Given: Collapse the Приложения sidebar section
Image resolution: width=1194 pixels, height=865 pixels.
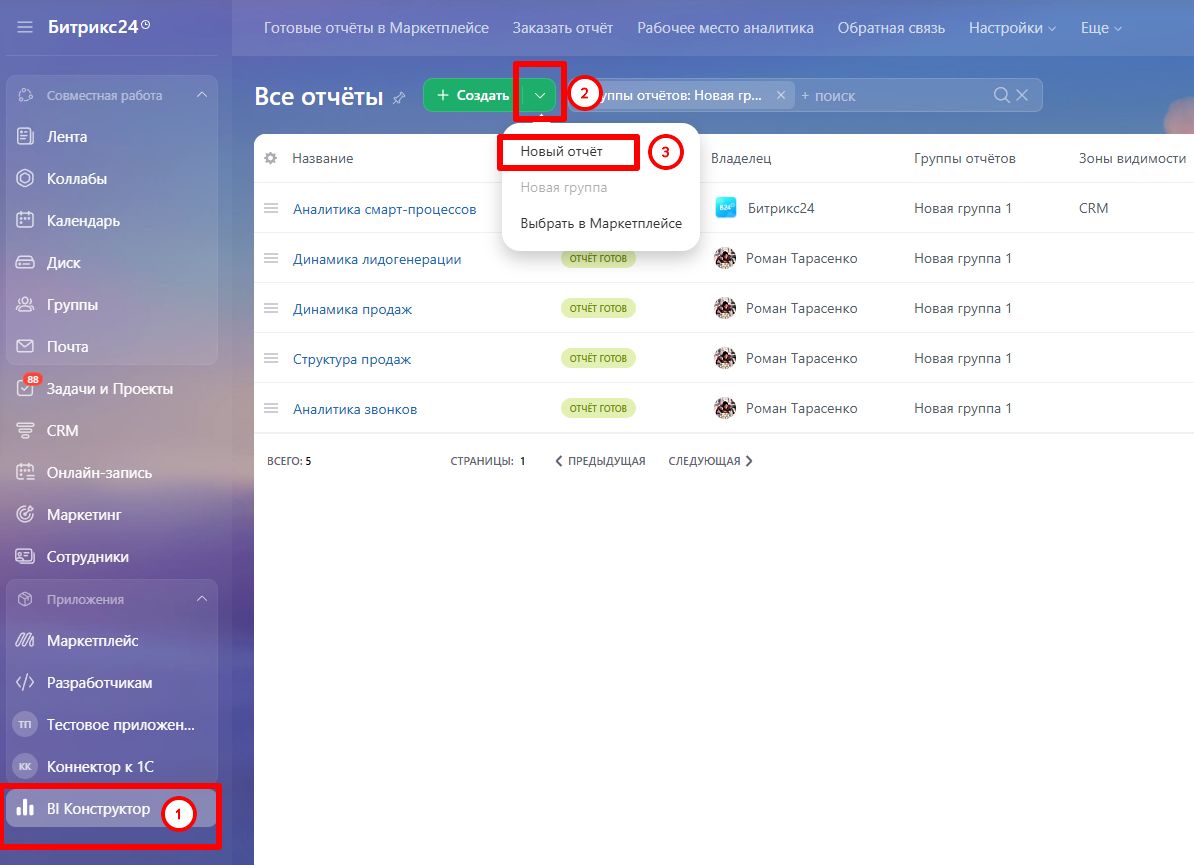Looking at the screenshot, I should (201, 599).
